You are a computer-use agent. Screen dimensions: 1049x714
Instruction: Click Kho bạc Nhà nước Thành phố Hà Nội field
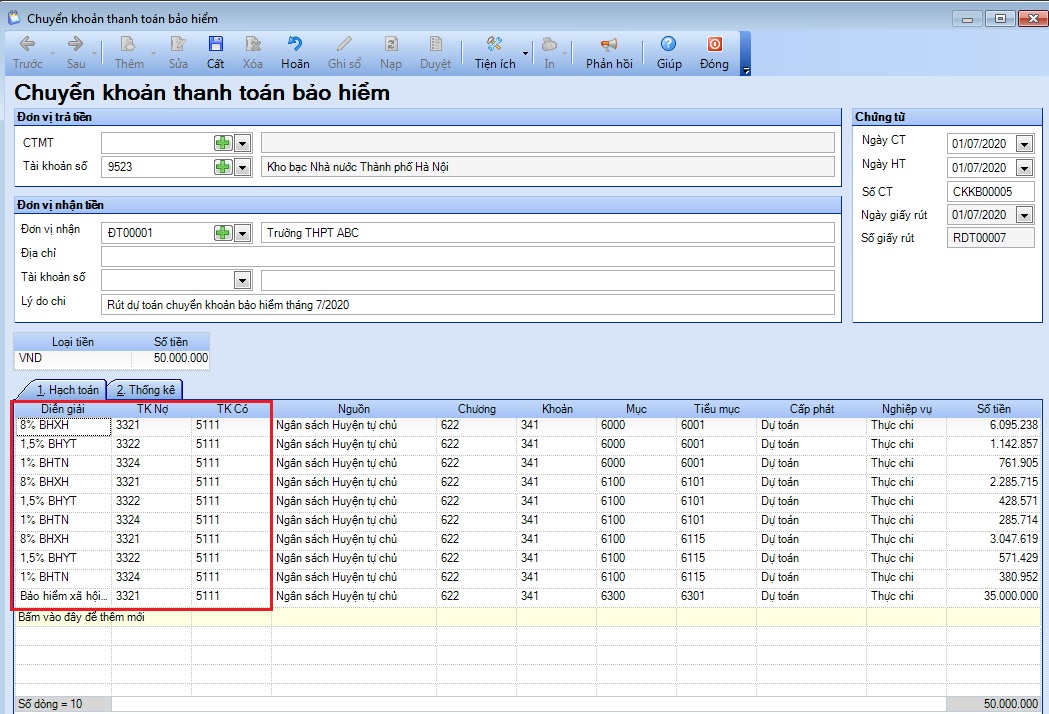[x=547, y=167]
